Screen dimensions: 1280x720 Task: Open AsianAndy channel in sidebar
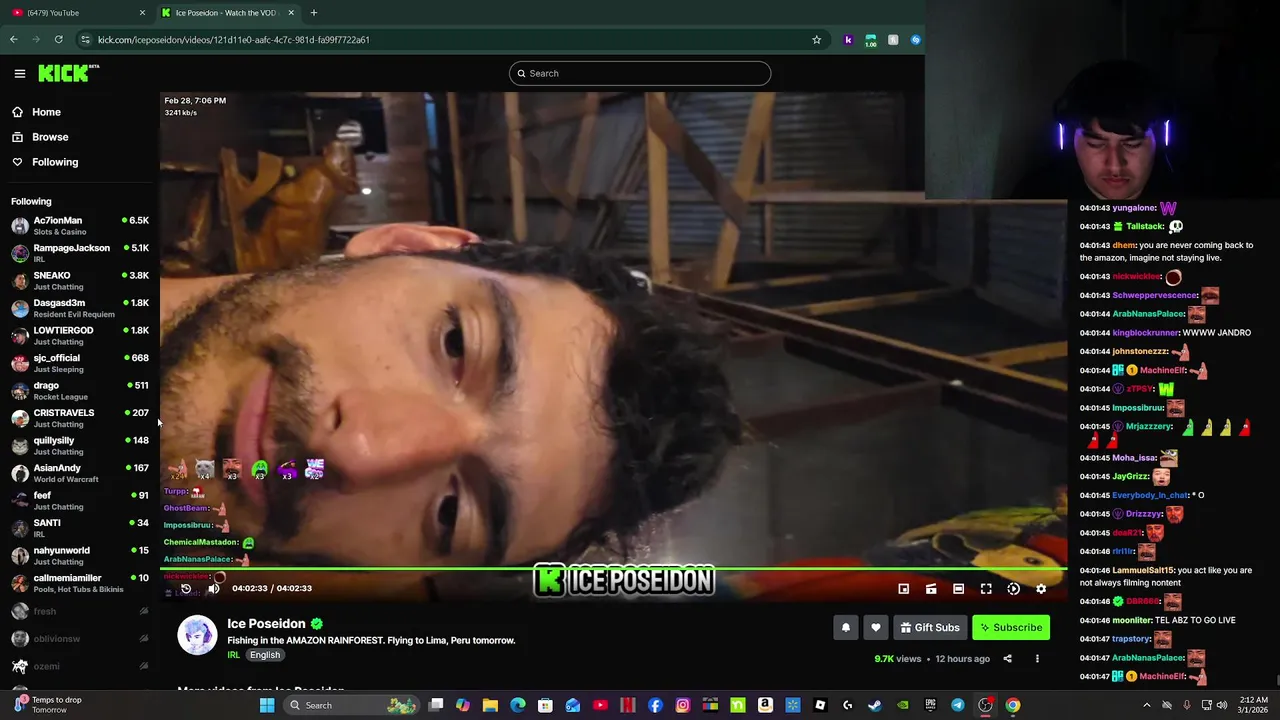(80, 473)
